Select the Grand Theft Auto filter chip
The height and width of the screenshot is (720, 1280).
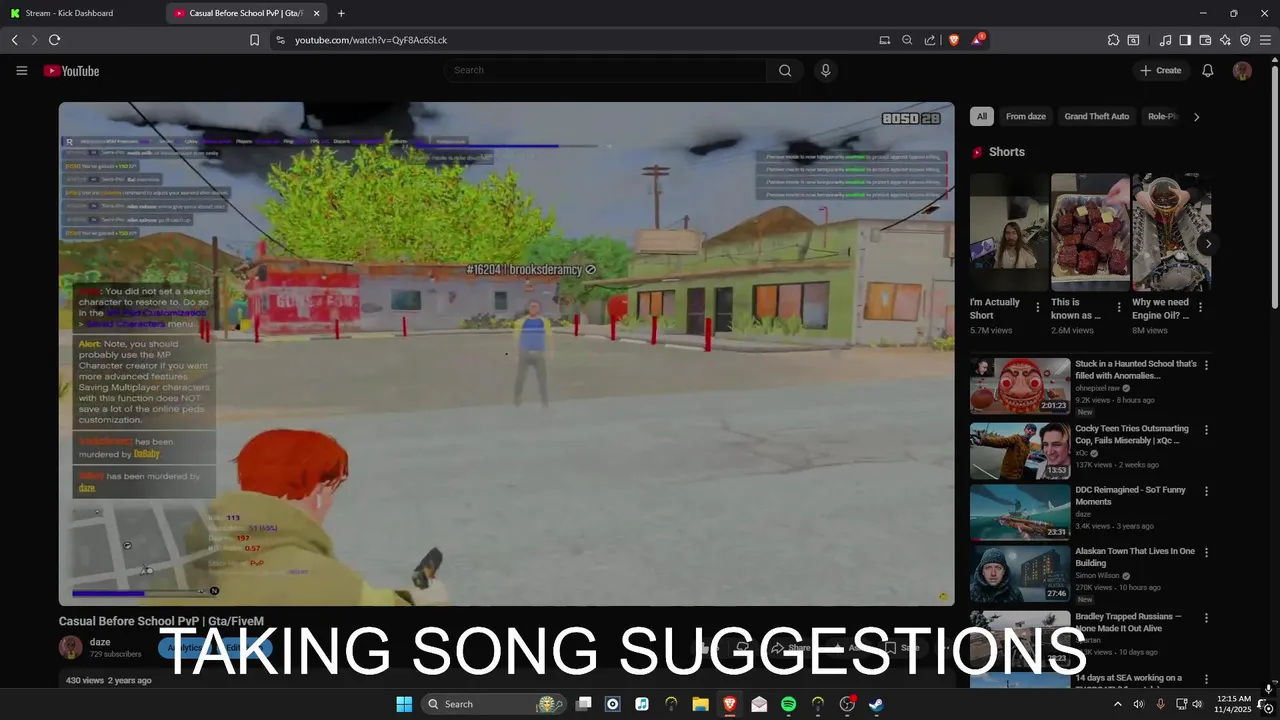tap(1096, 116)
